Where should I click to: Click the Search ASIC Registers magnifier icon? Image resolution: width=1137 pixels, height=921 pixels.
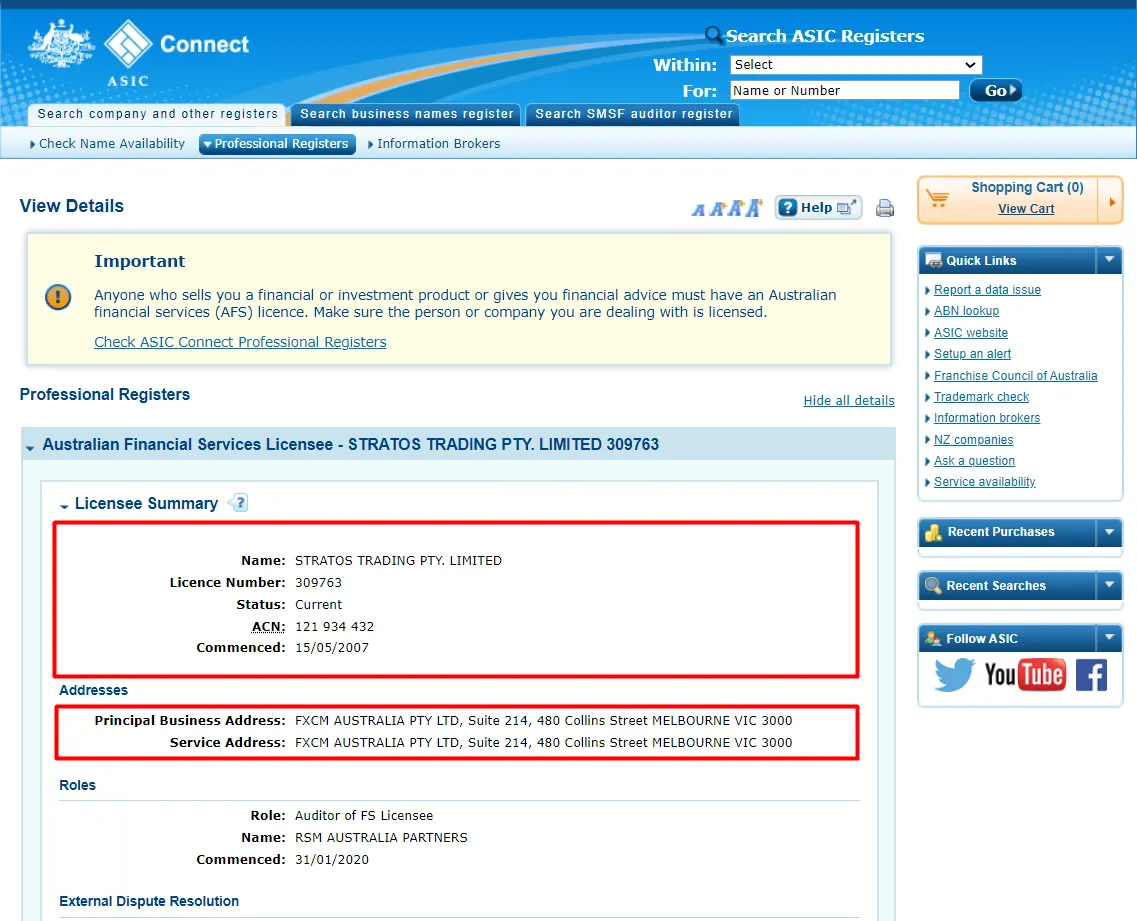point(714,35)
